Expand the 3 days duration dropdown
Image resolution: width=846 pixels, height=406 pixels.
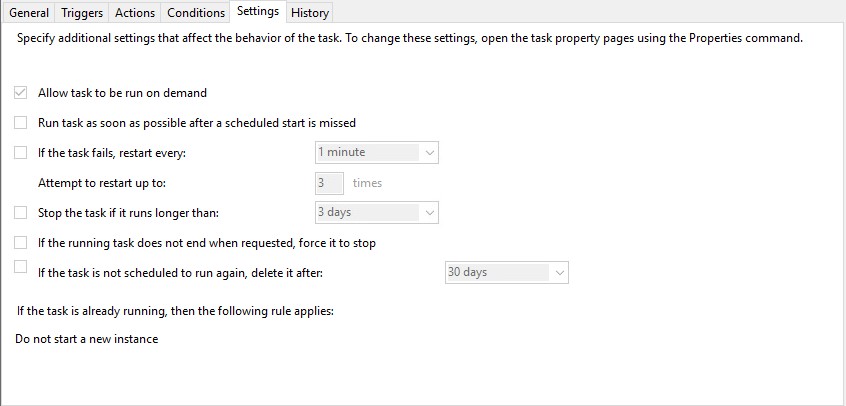pyautogui.click(x=377, y=213)
